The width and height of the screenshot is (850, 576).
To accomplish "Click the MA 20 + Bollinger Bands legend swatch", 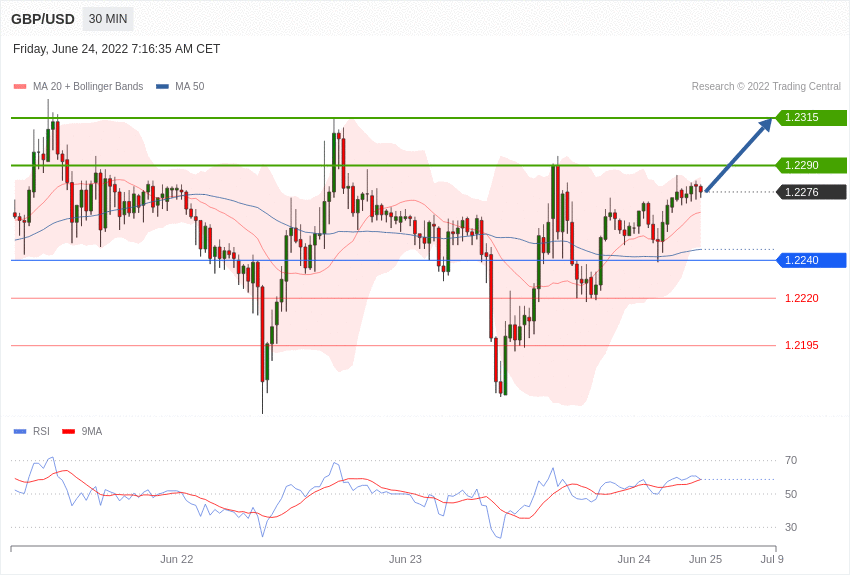I will coord(20,87).
